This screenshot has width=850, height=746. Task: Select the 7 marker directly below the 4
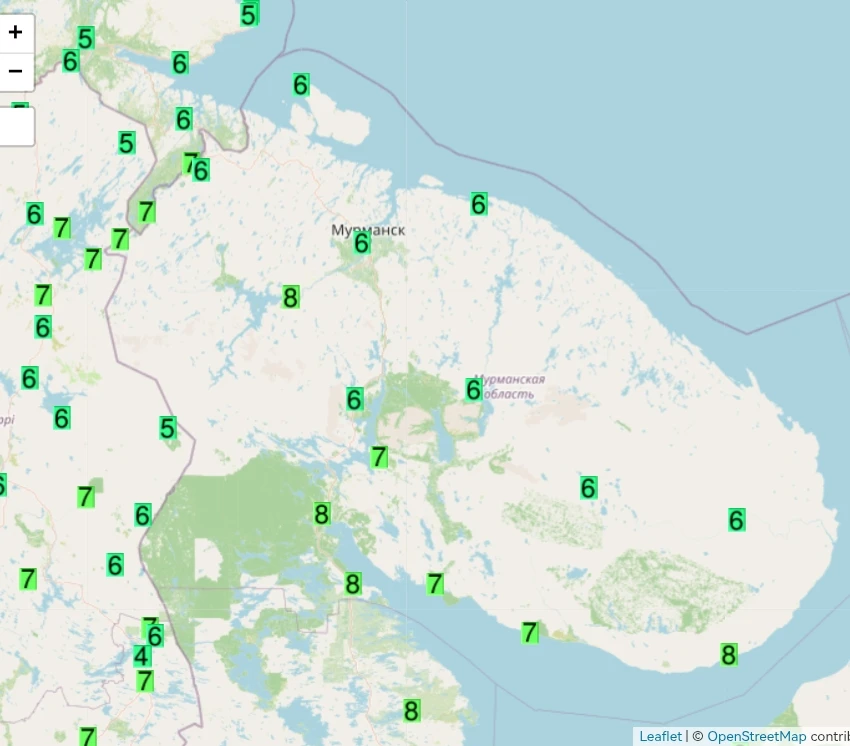145,681
